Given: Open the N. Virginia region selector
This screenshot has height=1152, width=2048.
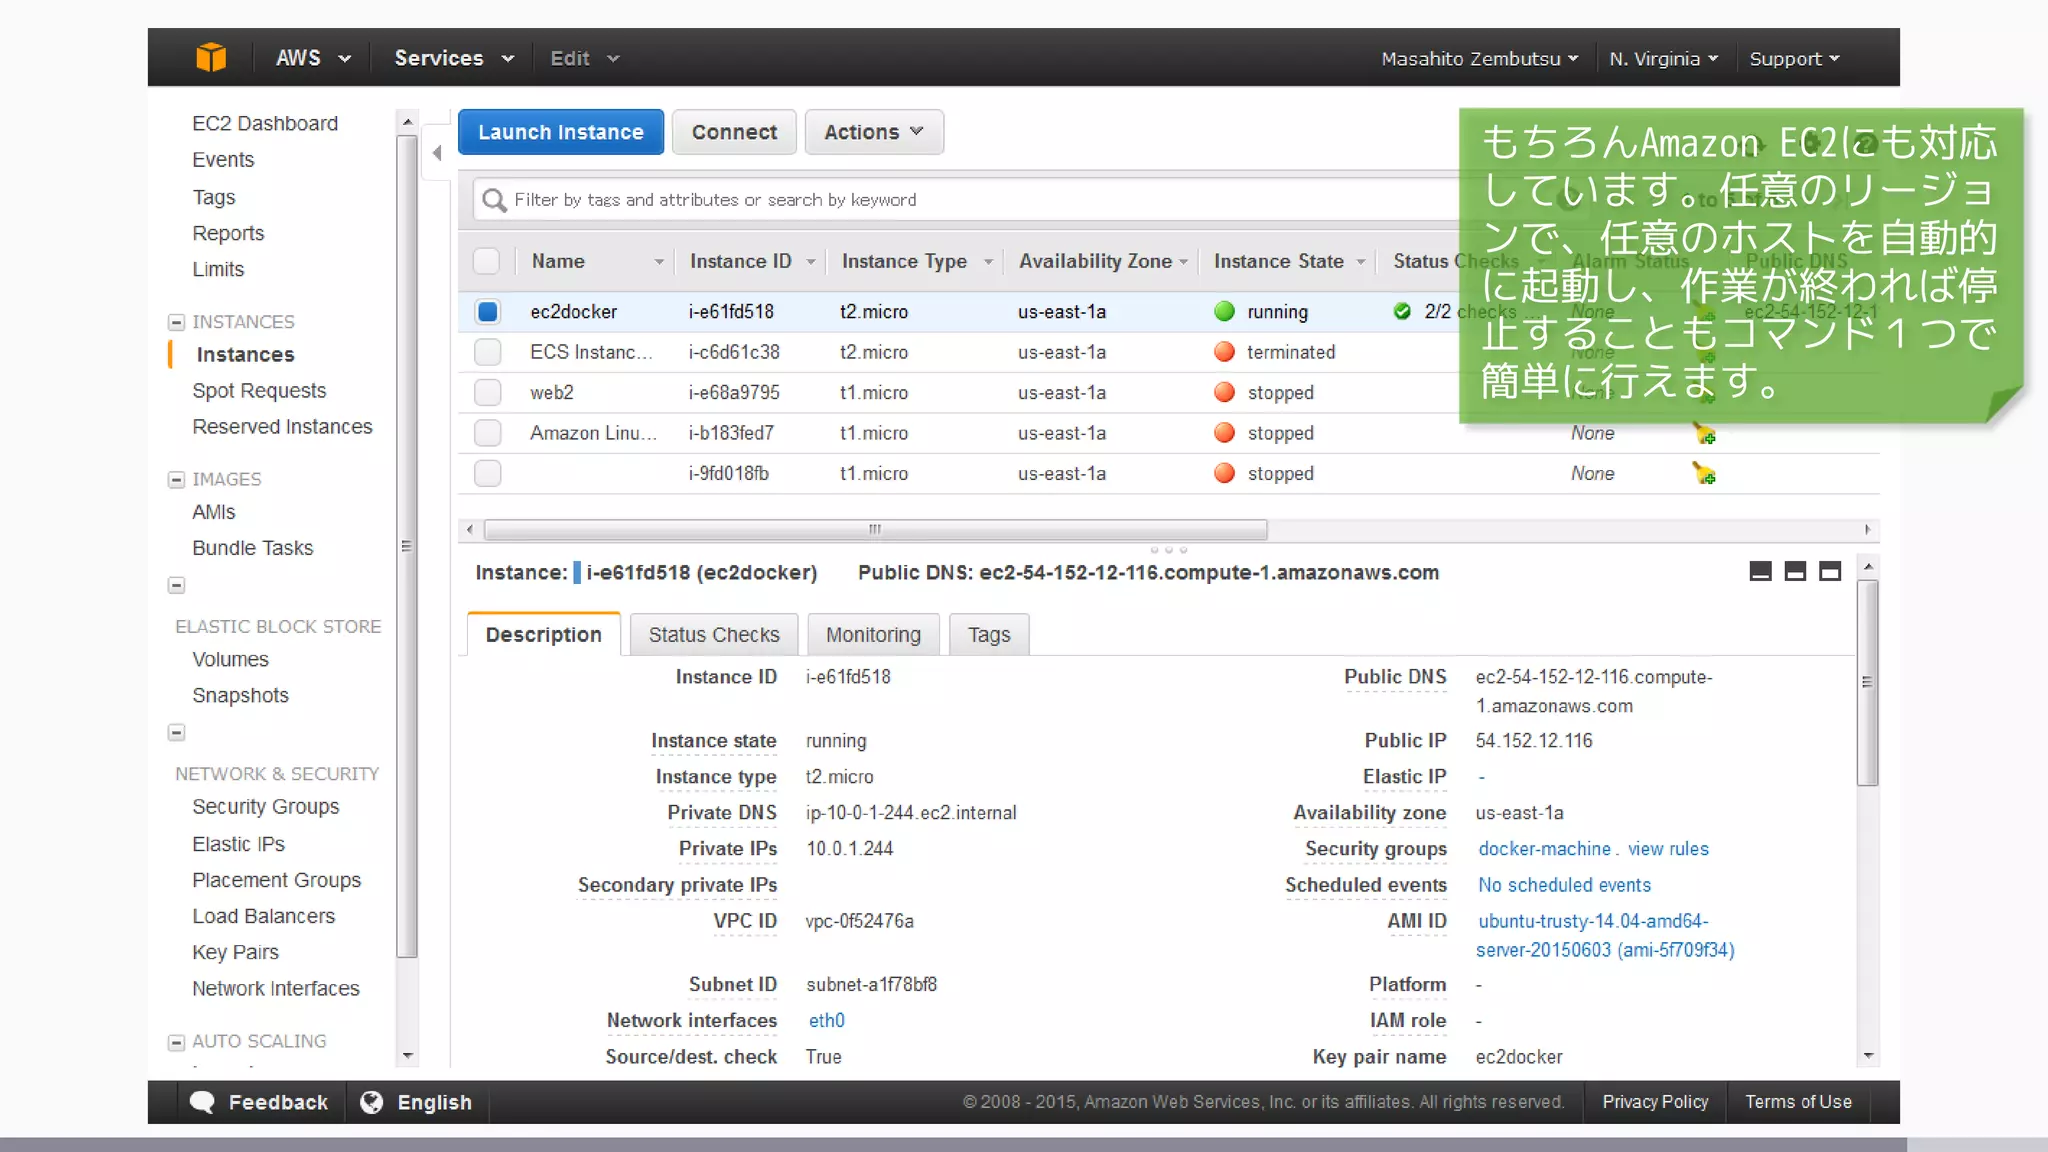Looking at the screenshot, I should pyautogui.click(x=1663, y=59).
